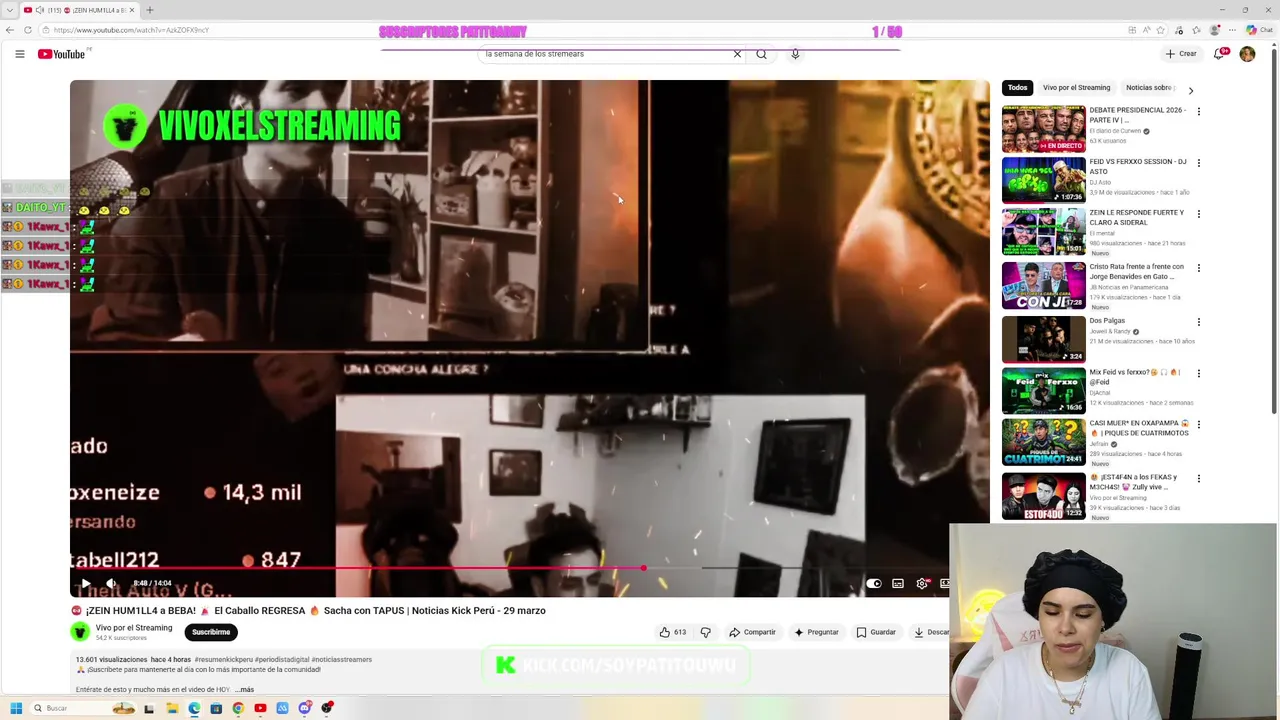
Task: Open options menu for Mix Feid vs ferxxo
Action: coord(1199,373)
